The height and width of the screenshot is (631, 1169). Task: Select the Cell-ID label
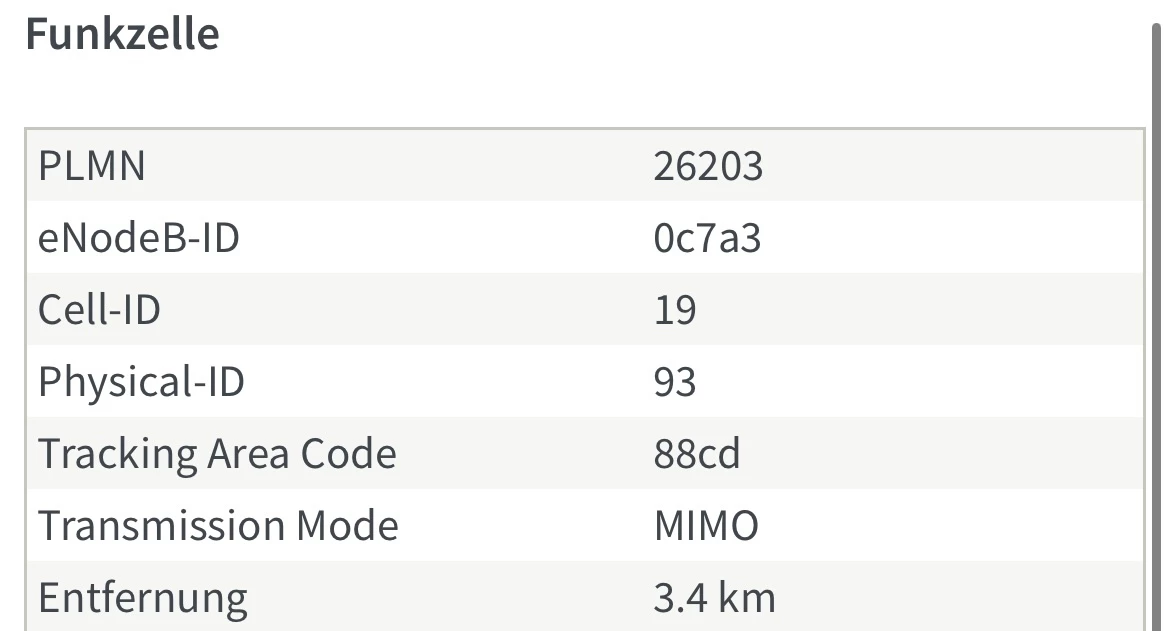click(x=99, y=310)
